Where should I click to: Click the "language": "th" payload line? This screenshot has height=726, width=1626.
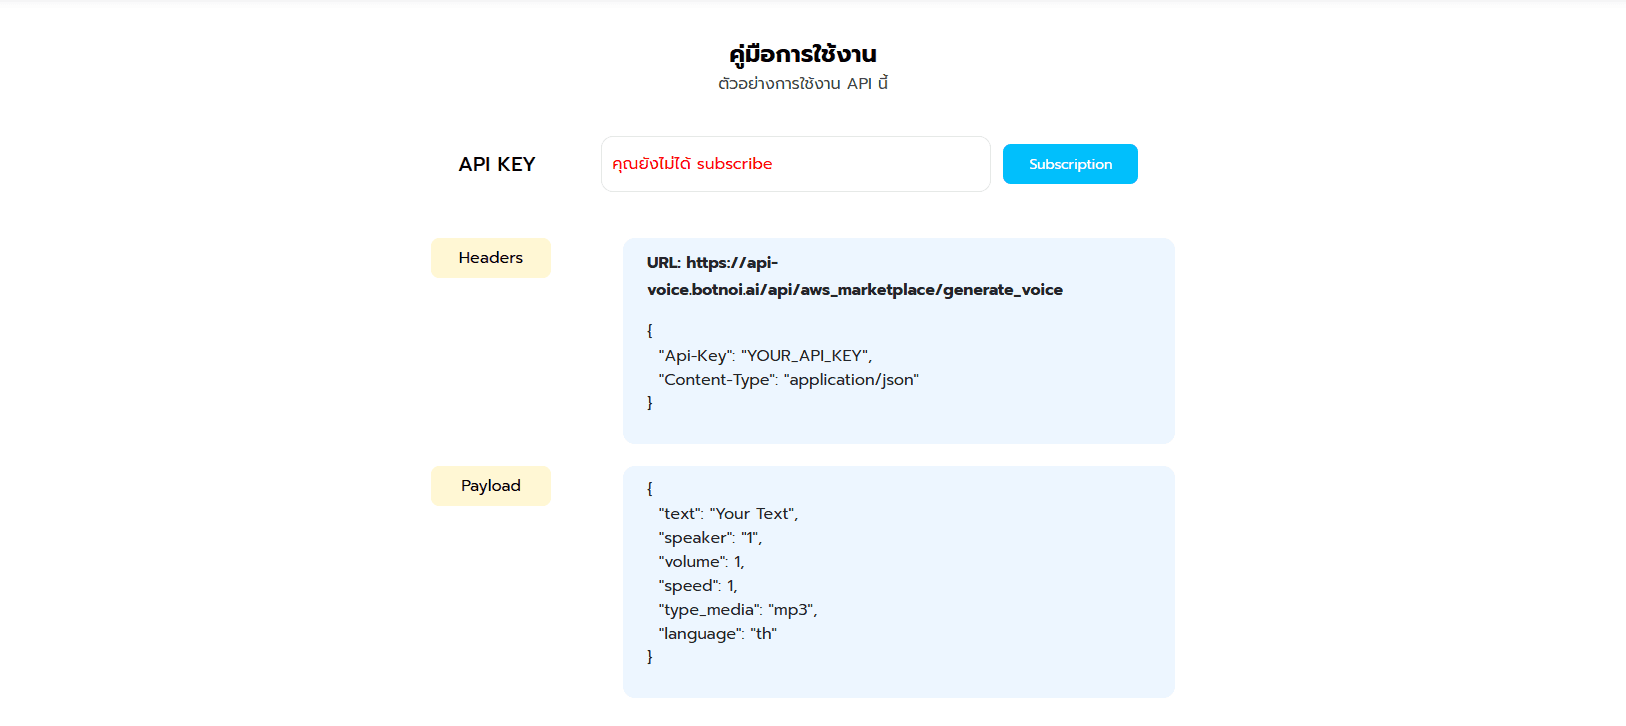(x=717, y=634)
